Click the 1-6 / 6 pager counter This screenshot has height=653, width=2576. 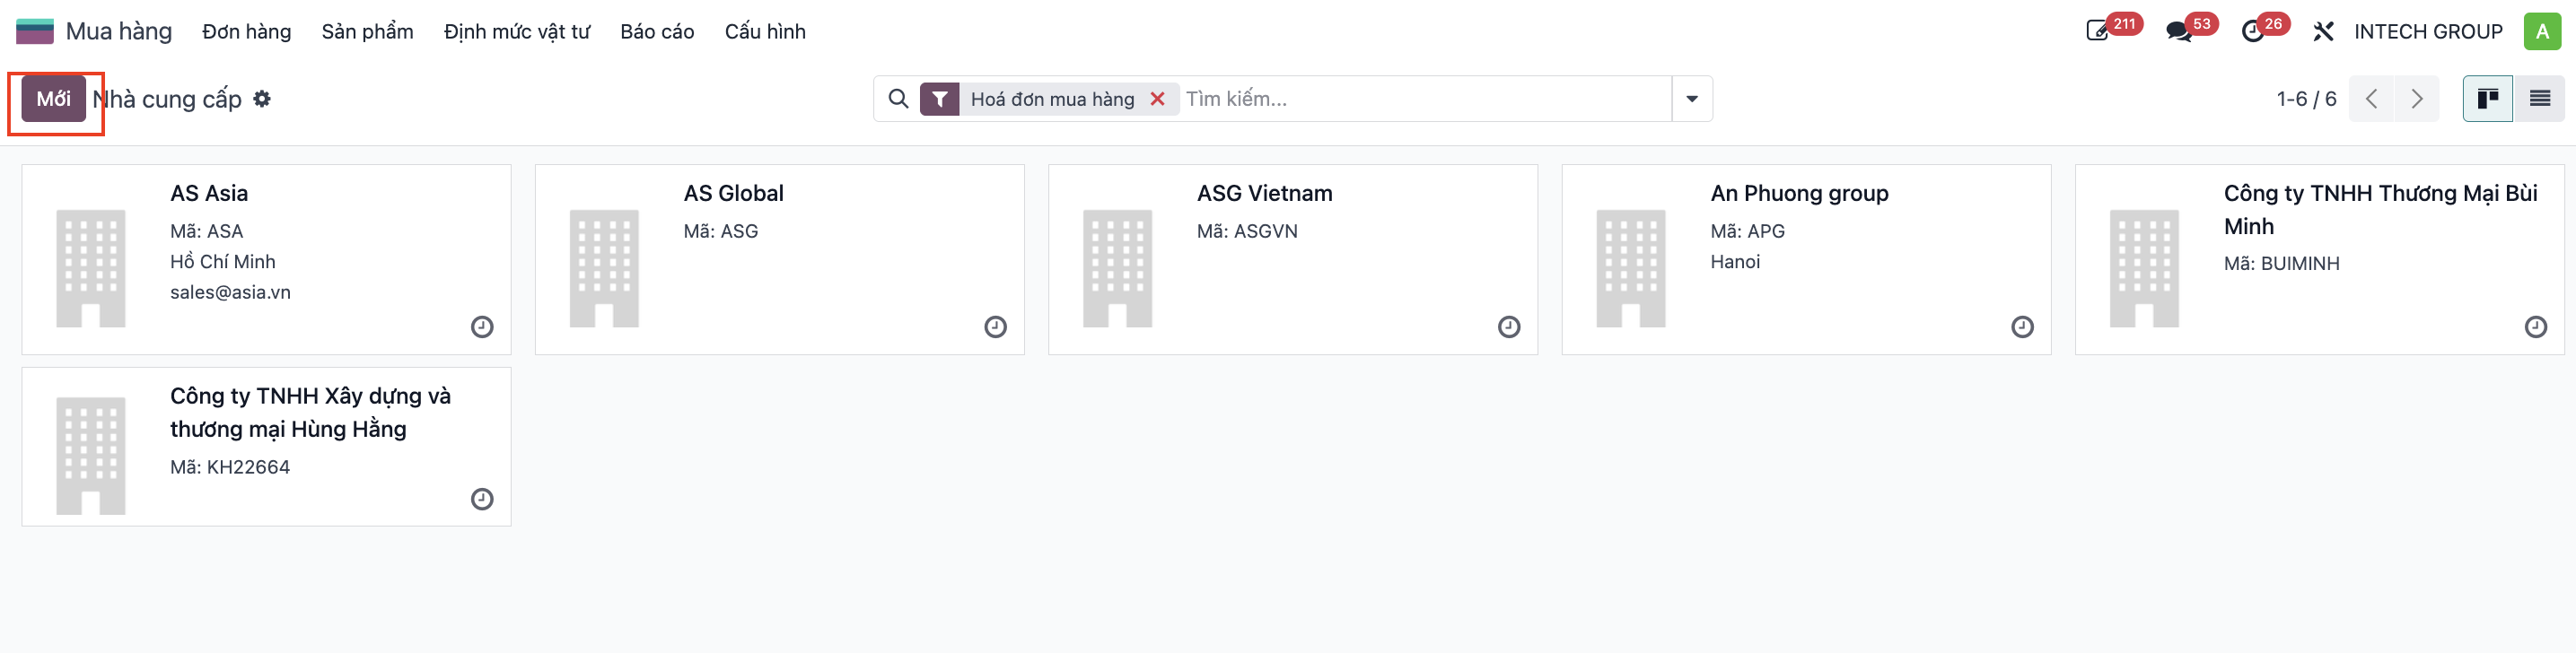pos(2306,99)
